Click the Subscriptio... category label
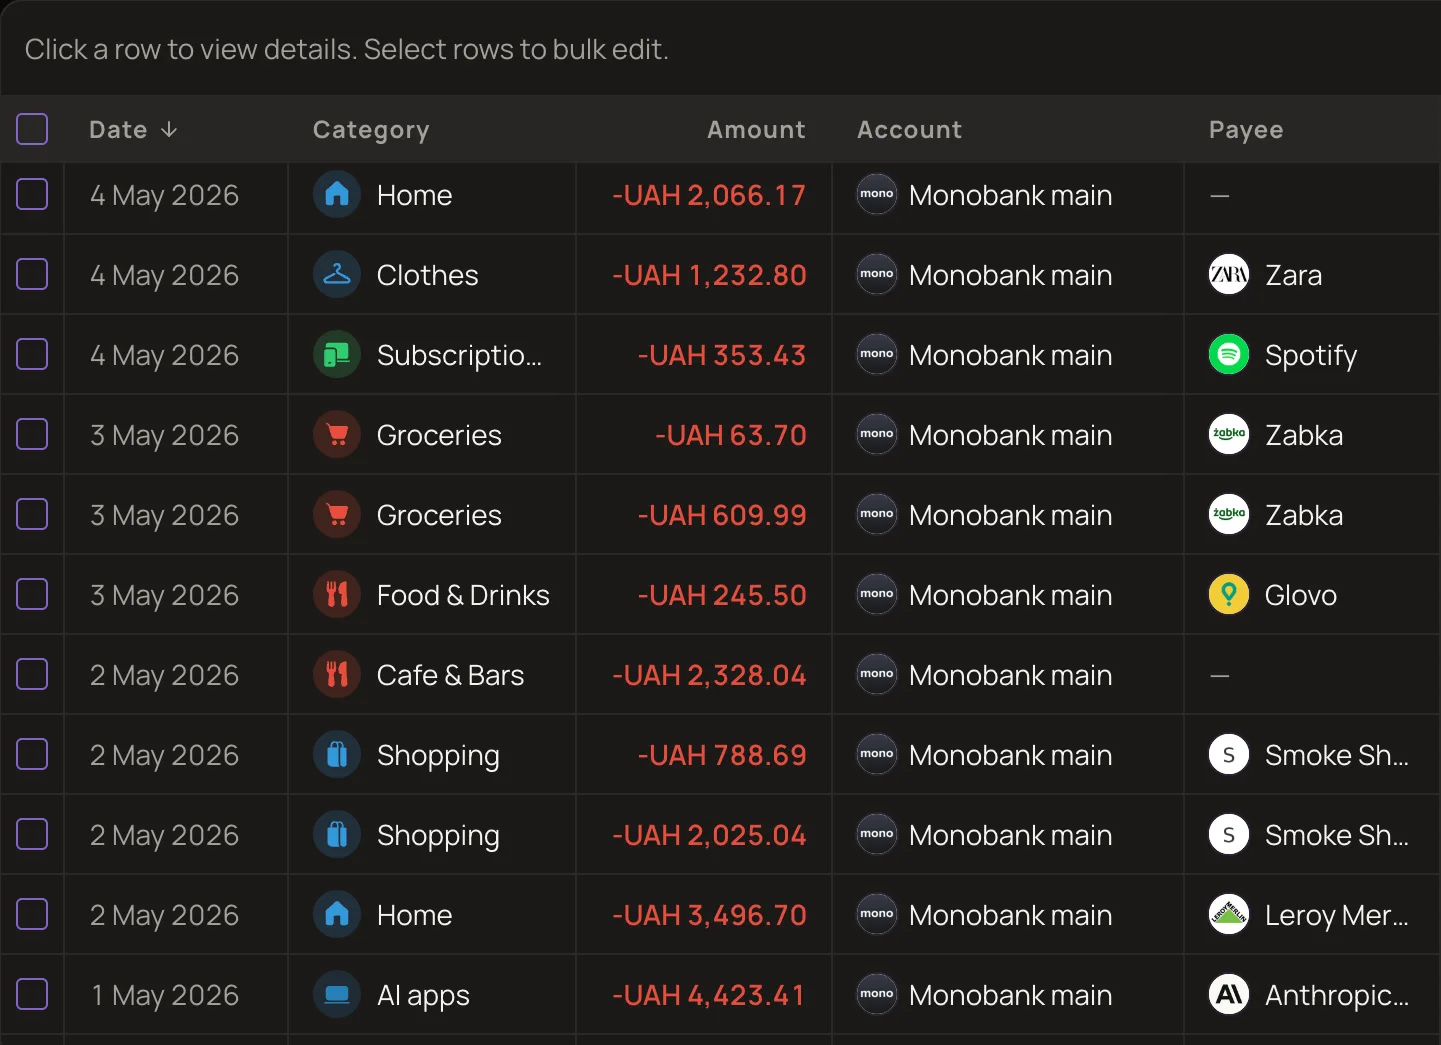The width and height of the screenshot is (1441, 1045). point(459,355)
